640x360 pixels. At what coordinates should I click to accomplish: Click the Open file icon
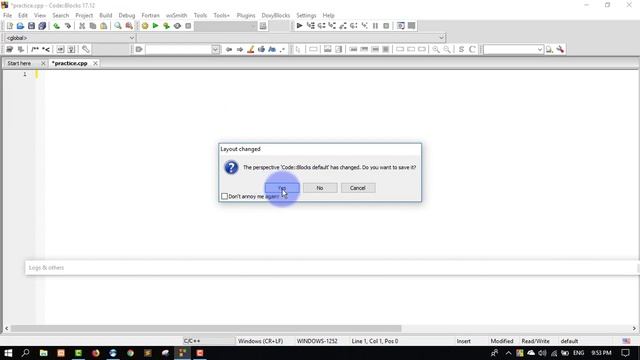(20, 26)
